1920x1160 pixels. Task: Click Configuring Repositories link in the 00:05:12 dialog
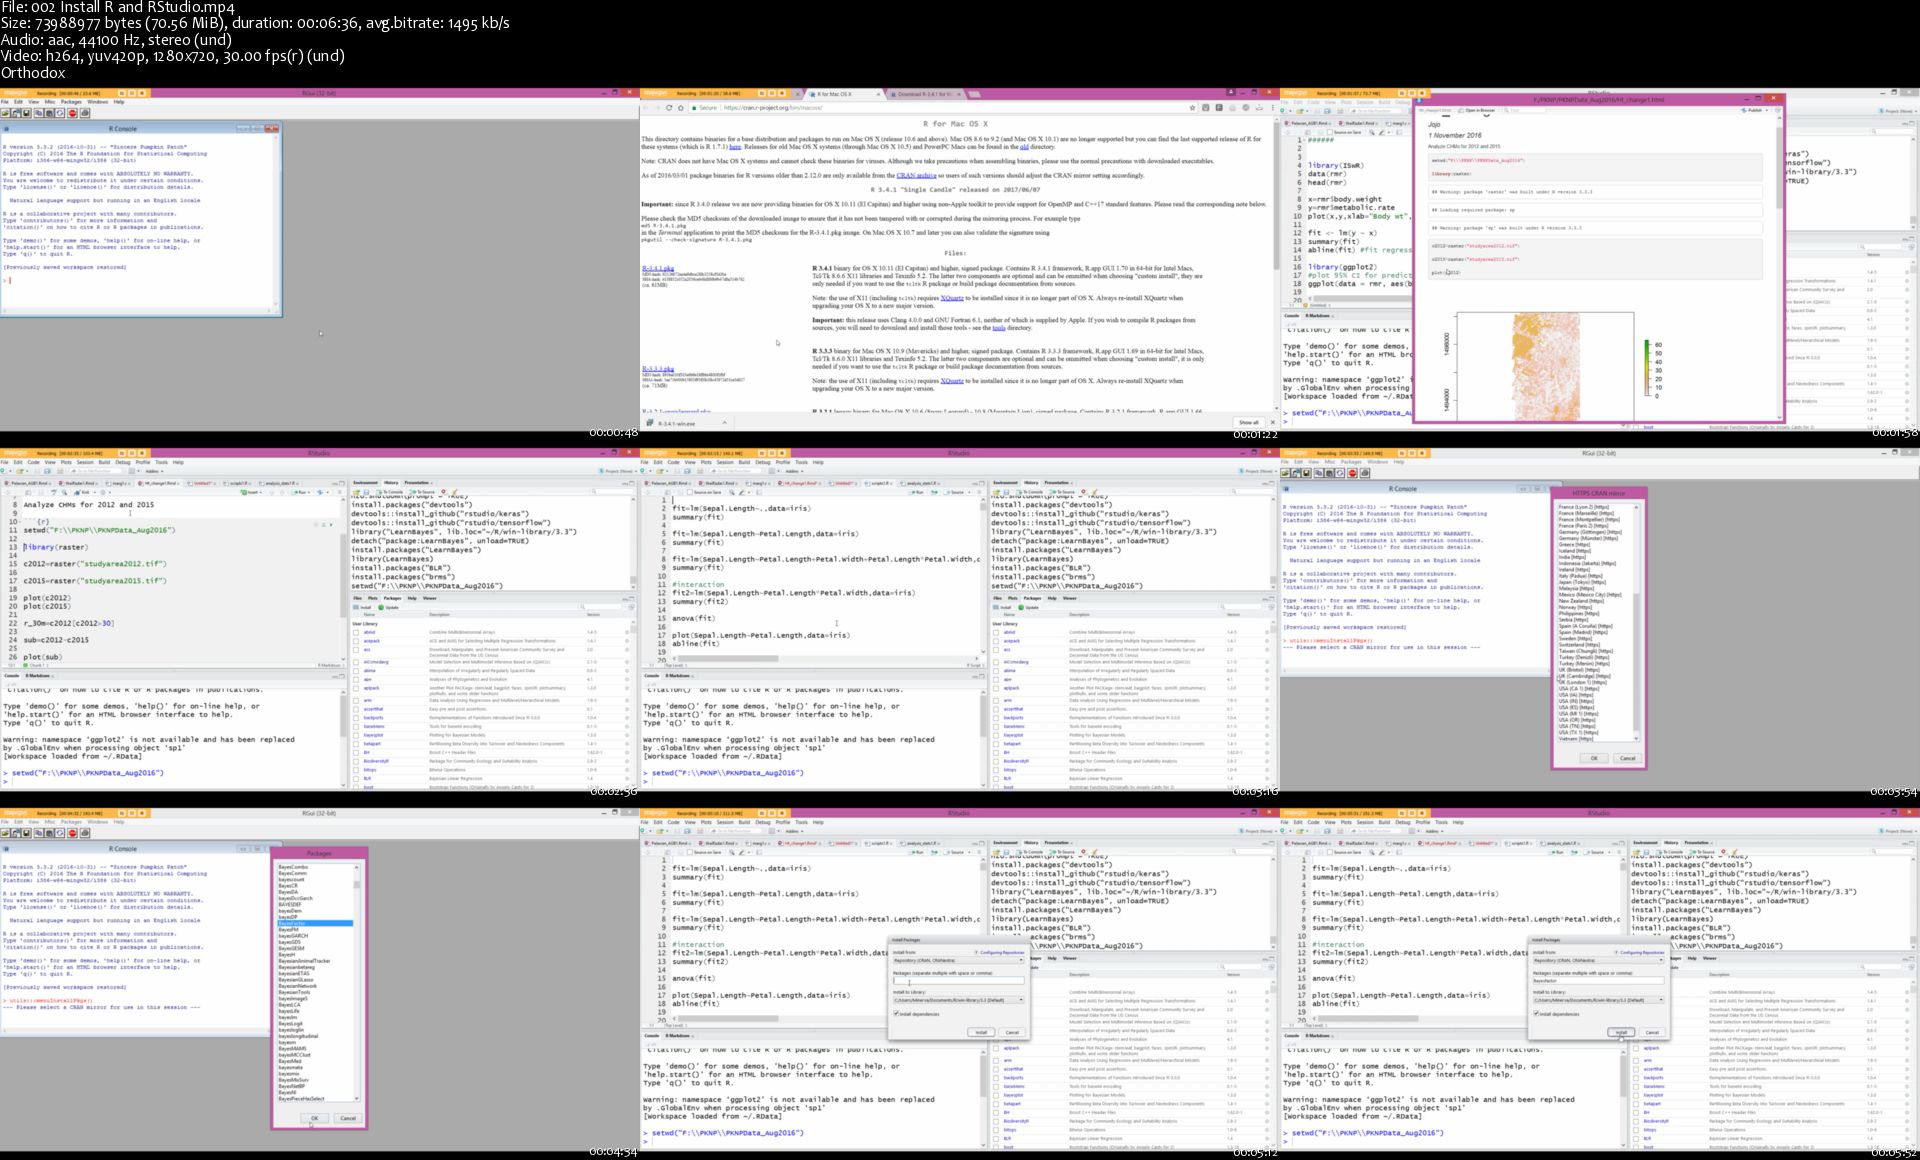click(x=1002, y=952)
